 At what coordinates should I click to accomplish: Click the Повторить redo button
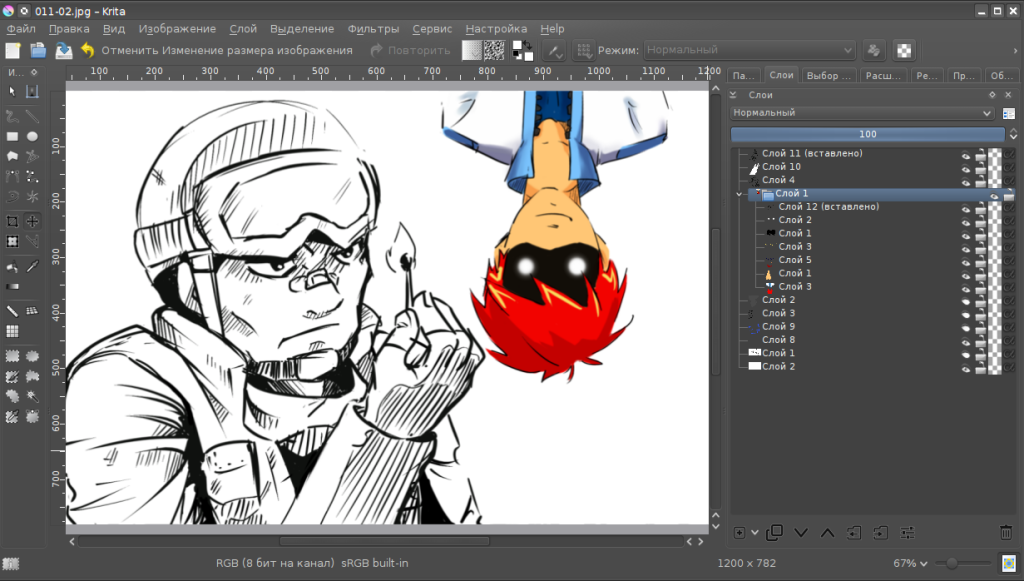click(410, 50)
